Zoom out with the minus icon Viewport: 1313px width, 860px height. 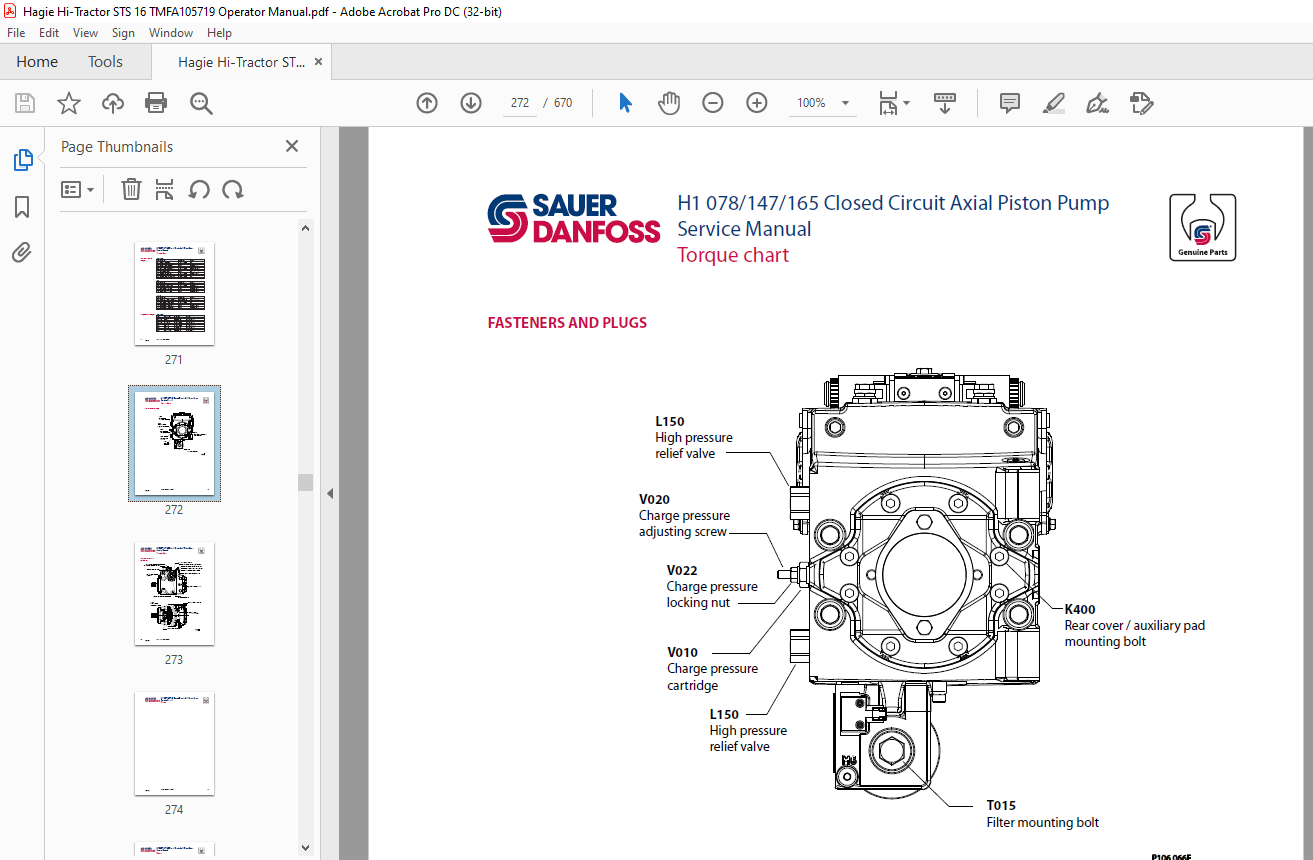[x=713, y=103]
